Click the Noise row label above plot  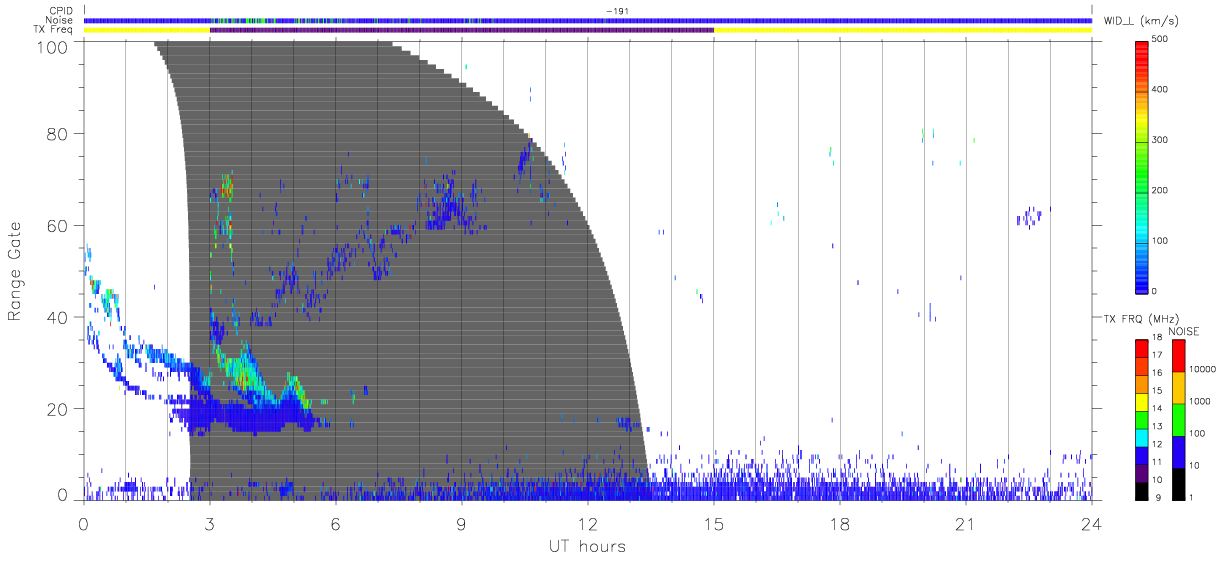[61, 20]
